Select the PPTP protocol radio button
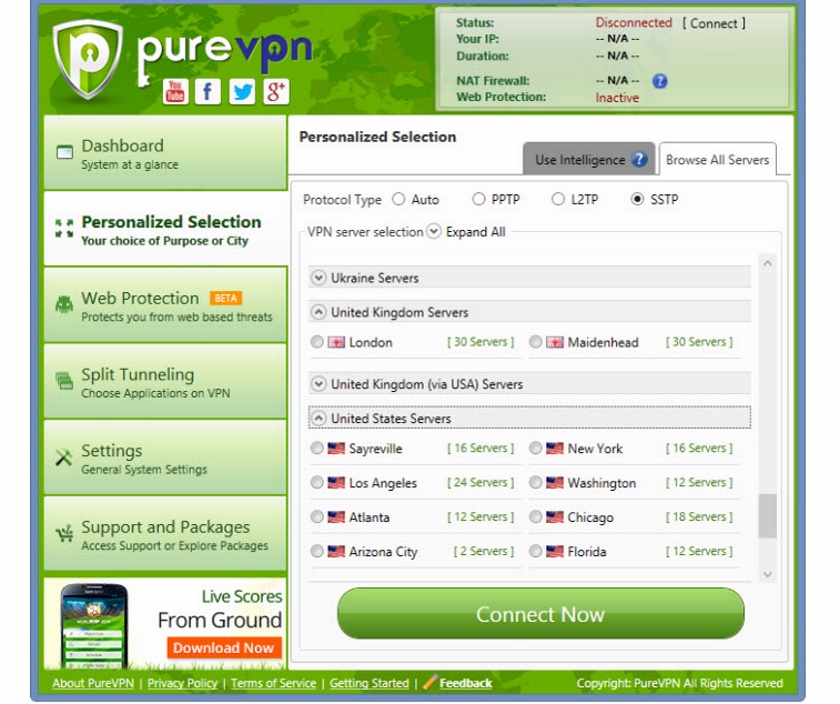Screen dimensions: 840x704 (x=479, y=199)
